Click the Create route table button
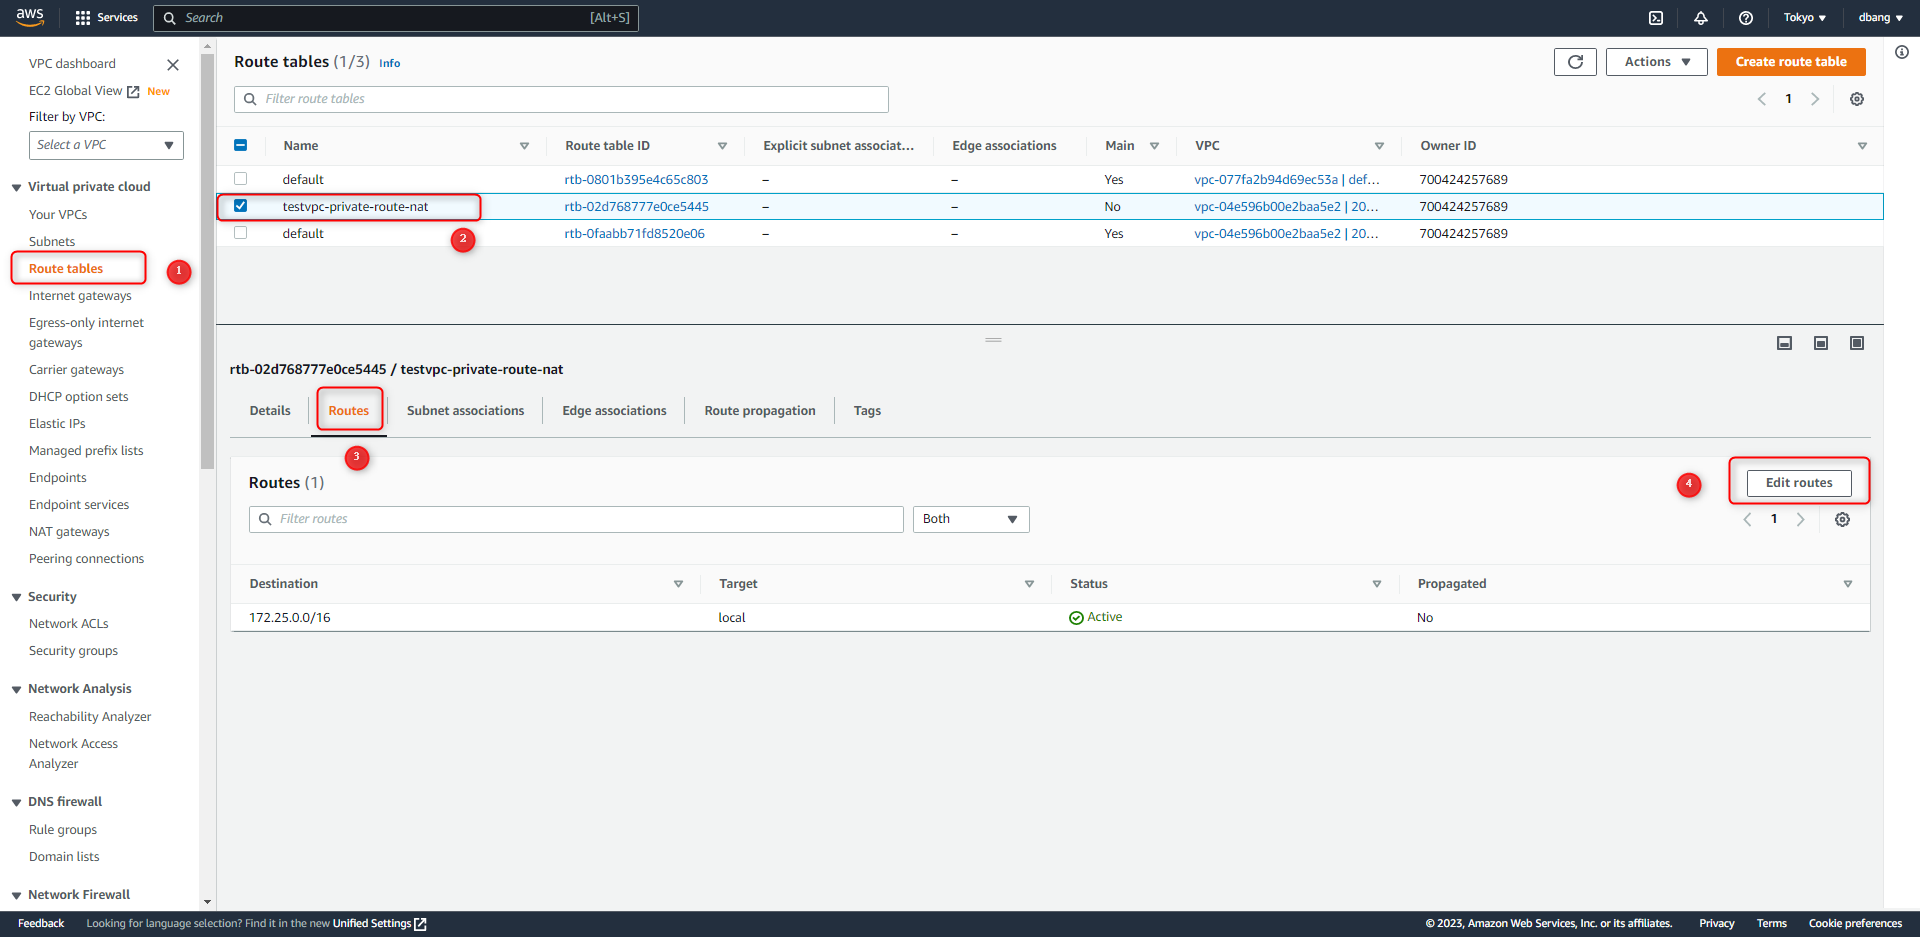Image resolution: width=1920 pixels, height=937 pixels. pos(1791,62)
